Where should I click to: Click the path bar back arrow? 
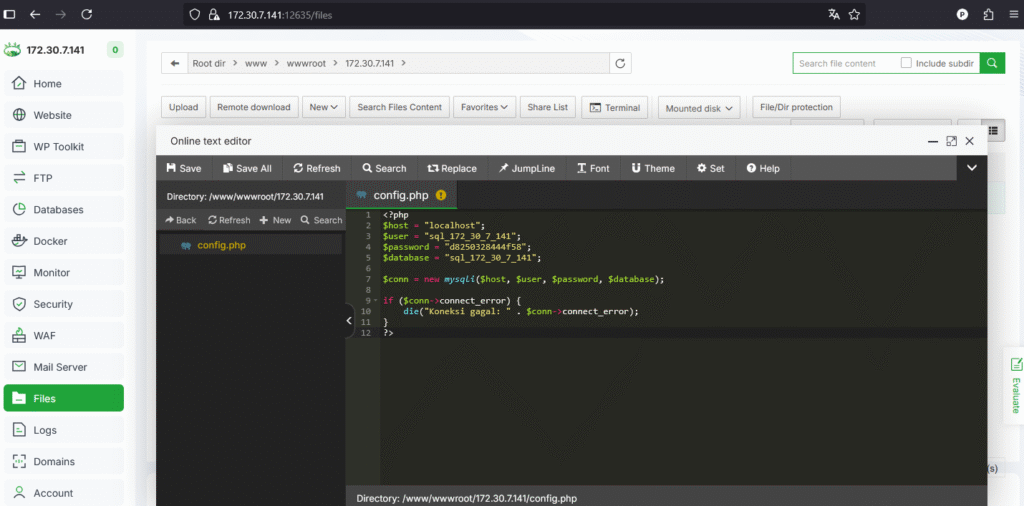pyautogui.click(x=174, y=63)
